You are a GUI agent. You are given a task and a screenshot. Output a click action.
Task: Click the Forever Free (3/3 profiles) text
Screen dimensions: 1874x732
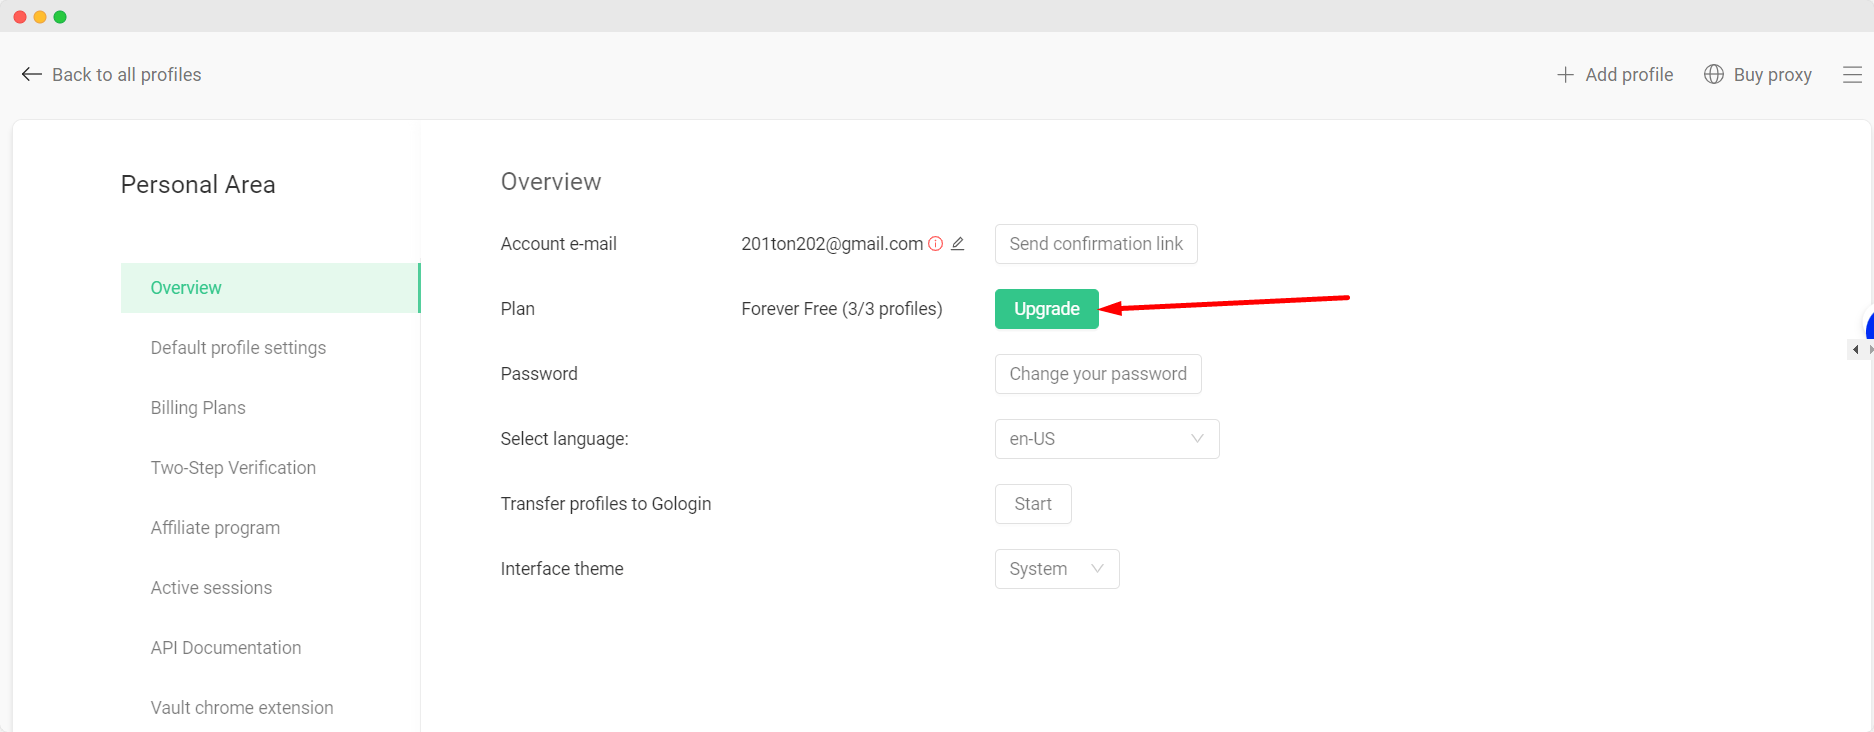tap(842, 309)
